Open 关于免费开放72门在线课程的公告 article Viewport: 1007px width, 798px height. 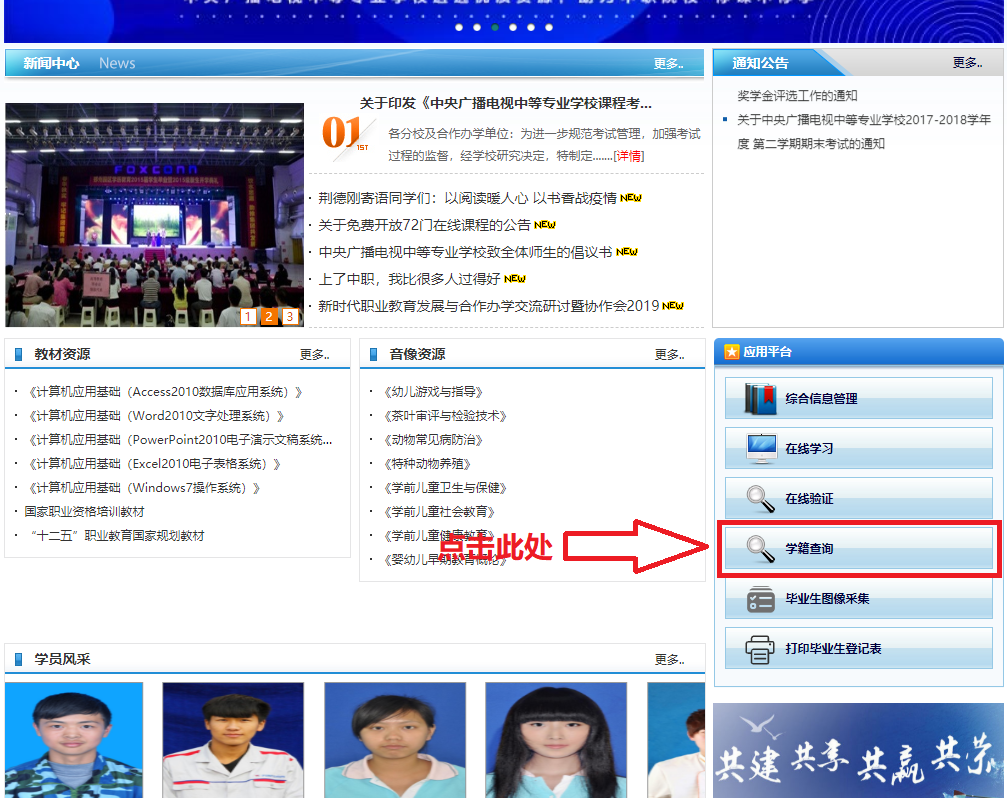pyautogui.click(x=424, y=225)
